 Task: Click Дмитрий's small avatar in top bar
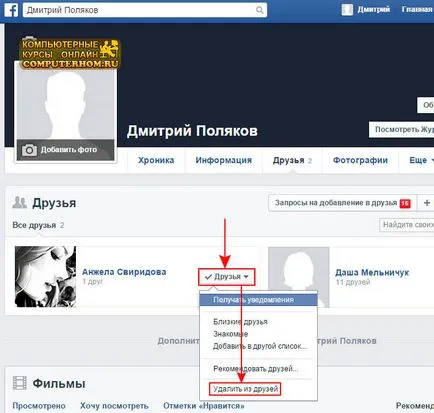(347, 10)
